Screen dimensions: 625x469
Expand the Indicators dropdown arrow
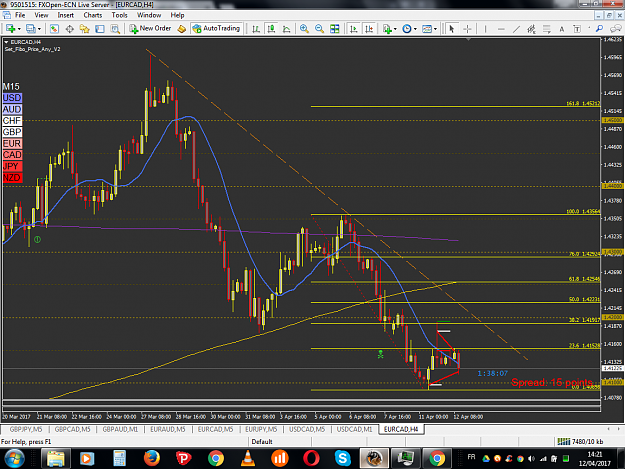tap(395, 29)
